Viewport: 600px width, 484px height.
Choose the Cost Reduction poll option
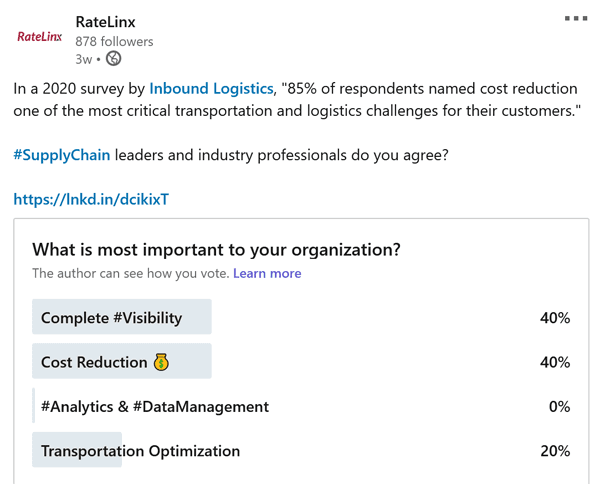[x=94, y=362]
